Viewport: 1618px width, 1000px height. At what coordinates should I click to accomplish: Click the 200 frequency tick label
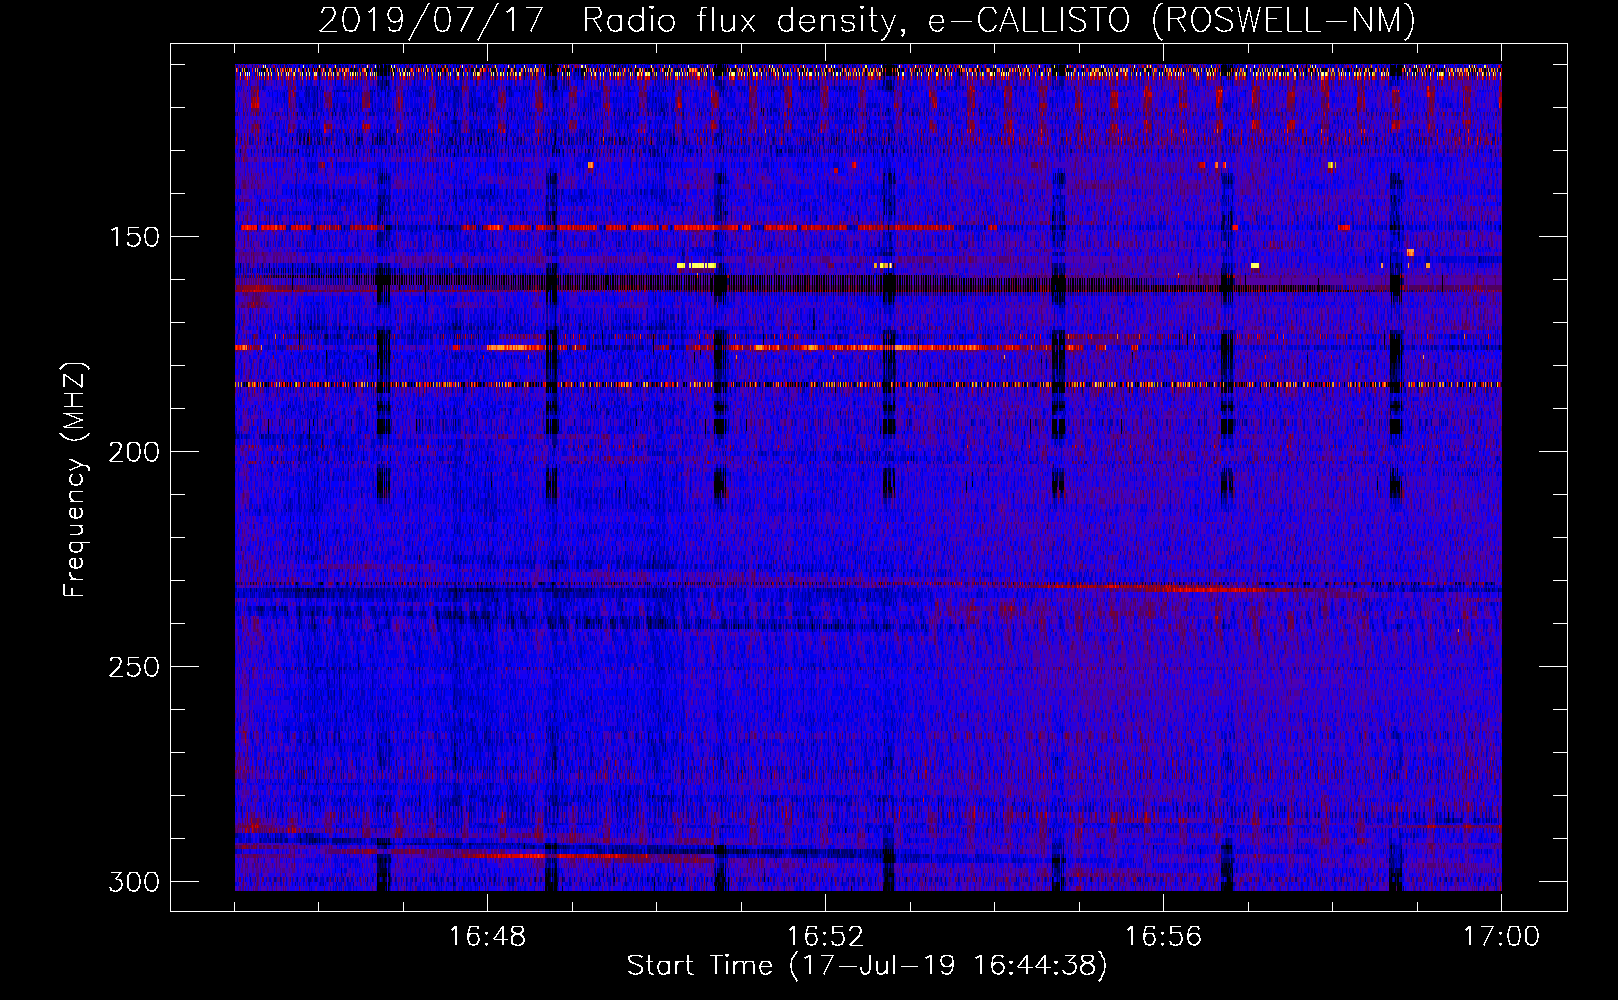click(x=133, y=452)
